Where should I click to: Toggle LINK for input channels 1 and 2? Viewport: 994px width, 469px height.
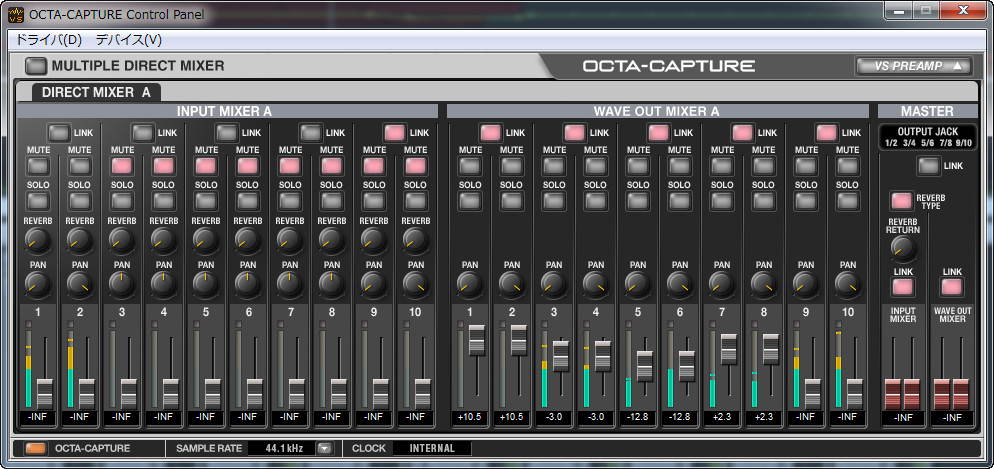point(60,132)
